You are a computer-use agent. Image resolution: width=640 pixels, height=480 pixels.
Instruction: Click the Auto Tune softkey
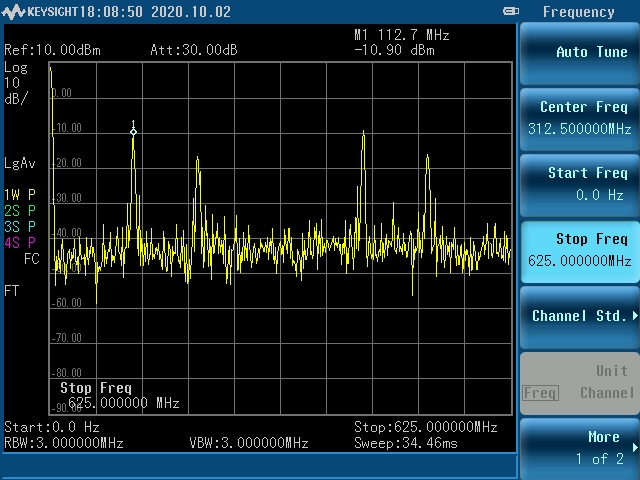pyautogui.click(x=579, y=53)
